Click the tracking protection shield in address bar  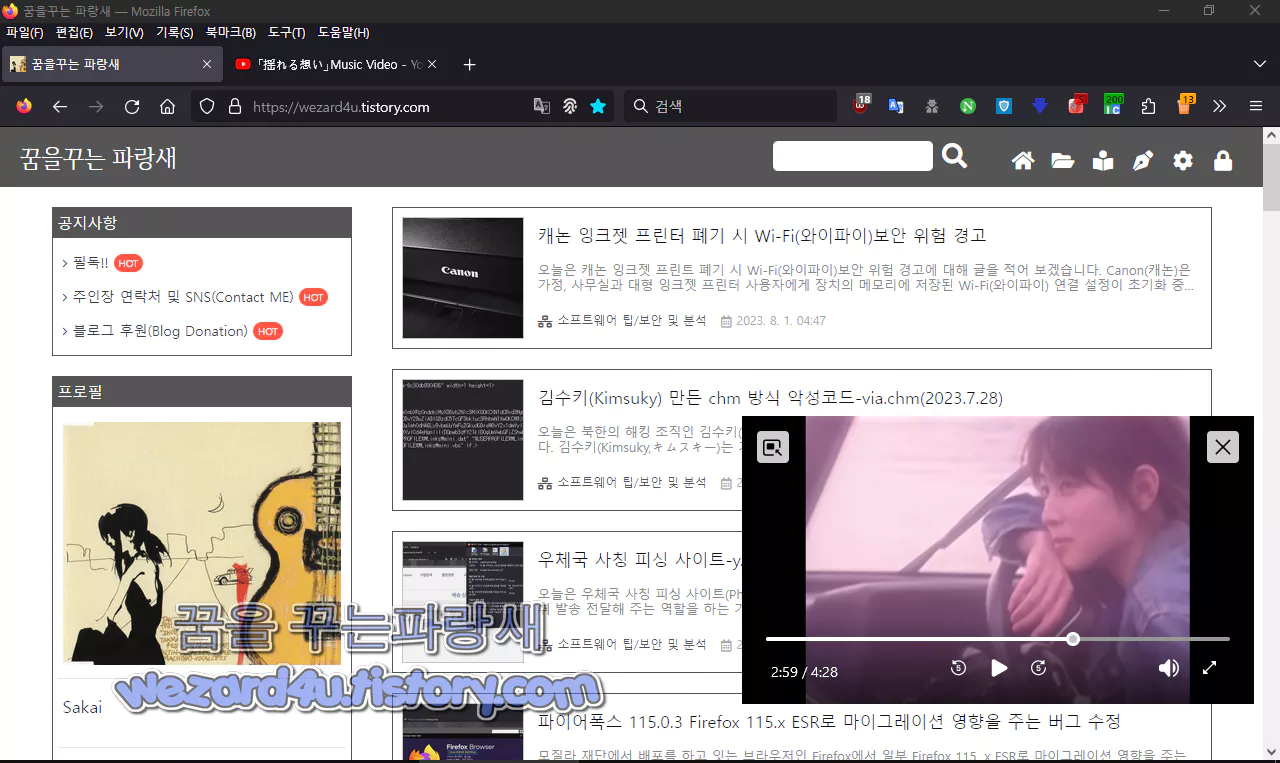pyautogui.click(x=207, y=106)
